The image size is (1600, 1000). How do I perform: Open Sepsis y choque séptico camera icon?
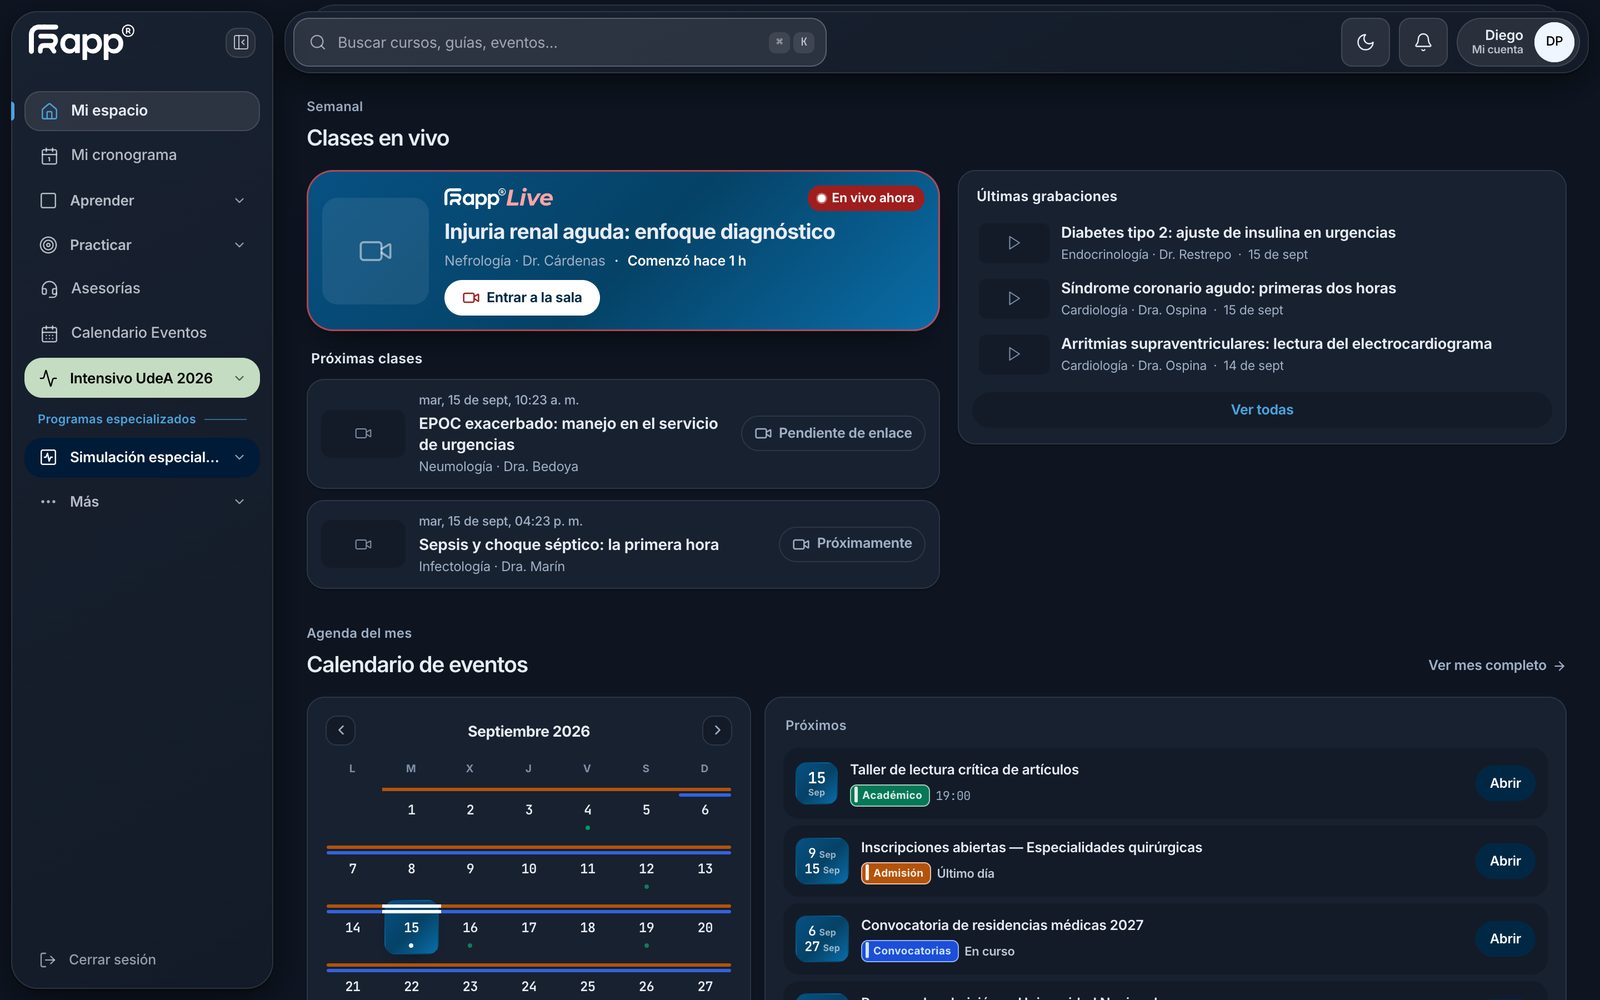pyautogui.click(x=363, y=545)
